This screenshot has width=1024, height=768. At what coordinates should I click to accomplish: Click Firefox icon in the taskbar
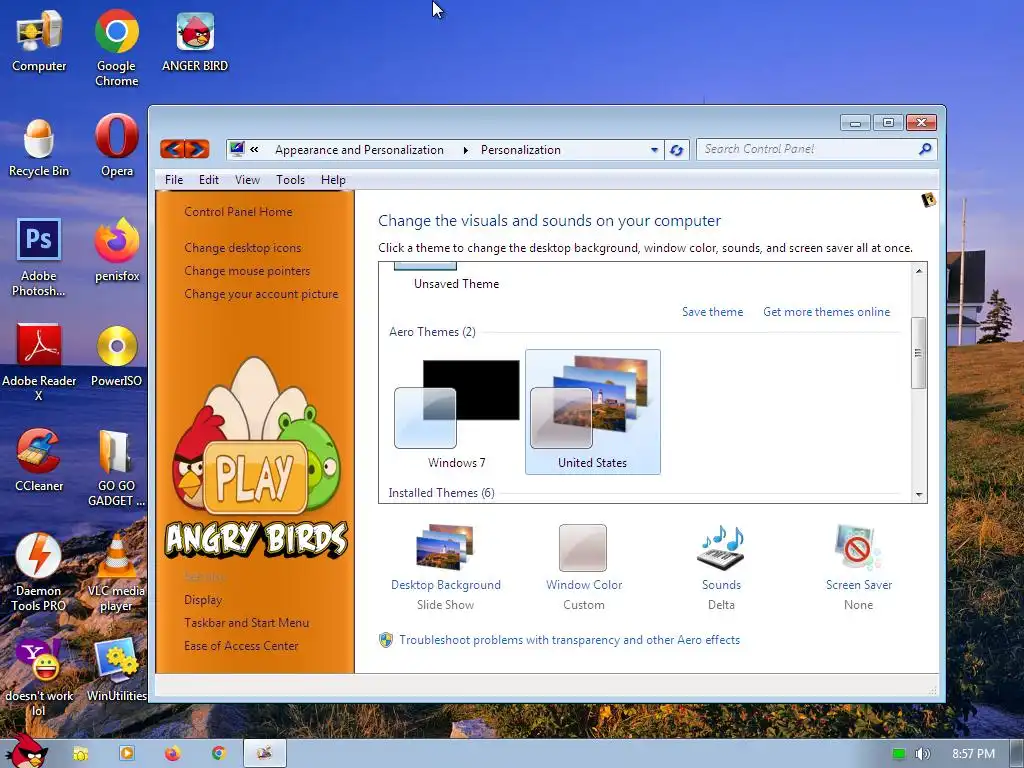click(x=172, y=754)
